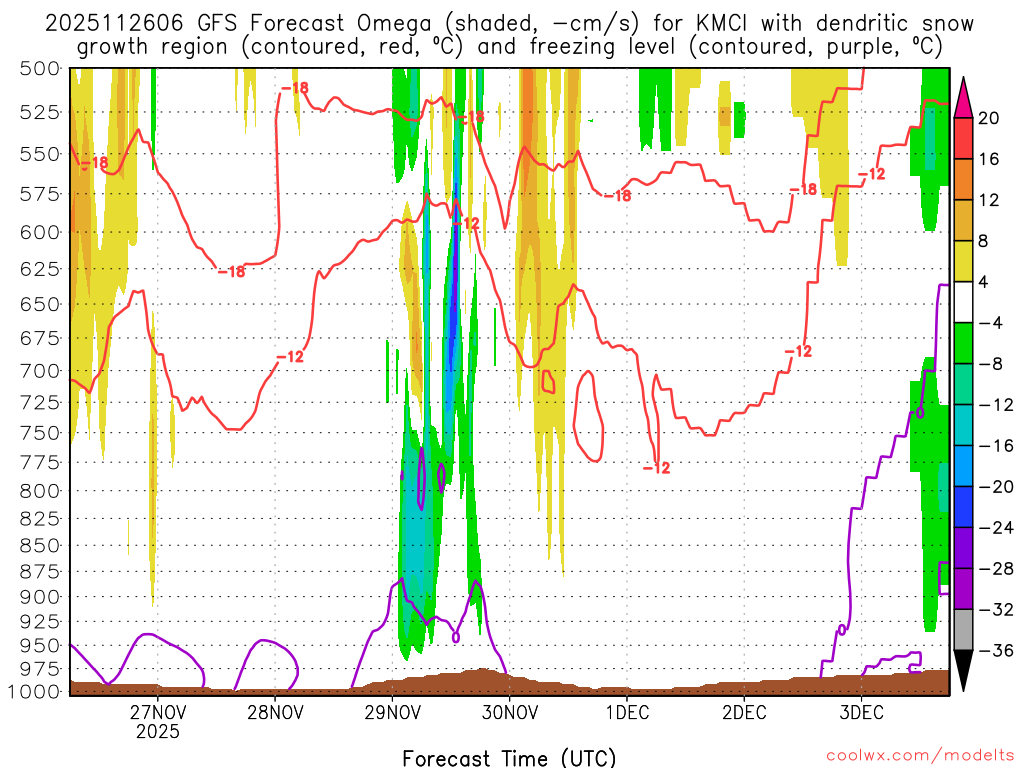Select the white -4 to 4 colorbar swatch
Viewport: 1024px width, 768px height.
point(963,302)
